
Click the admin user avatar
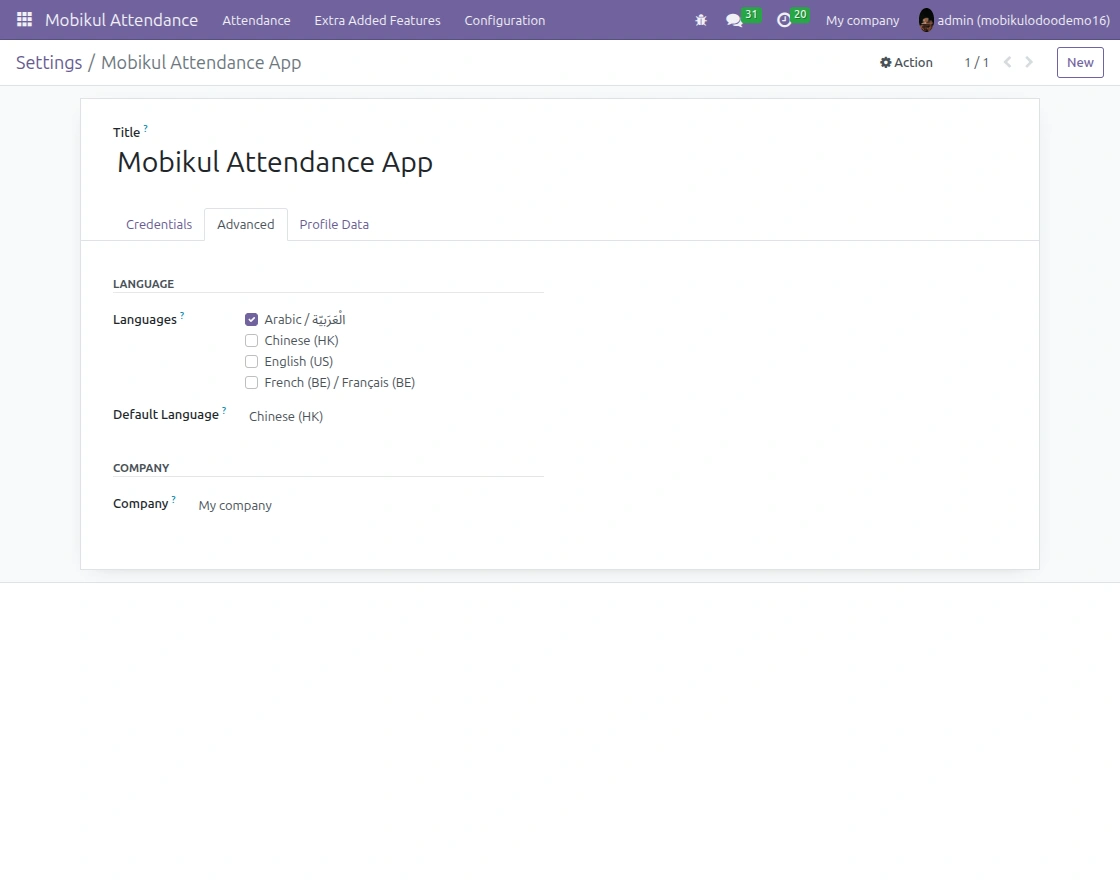pyautogui.click(x=926, y=20)
